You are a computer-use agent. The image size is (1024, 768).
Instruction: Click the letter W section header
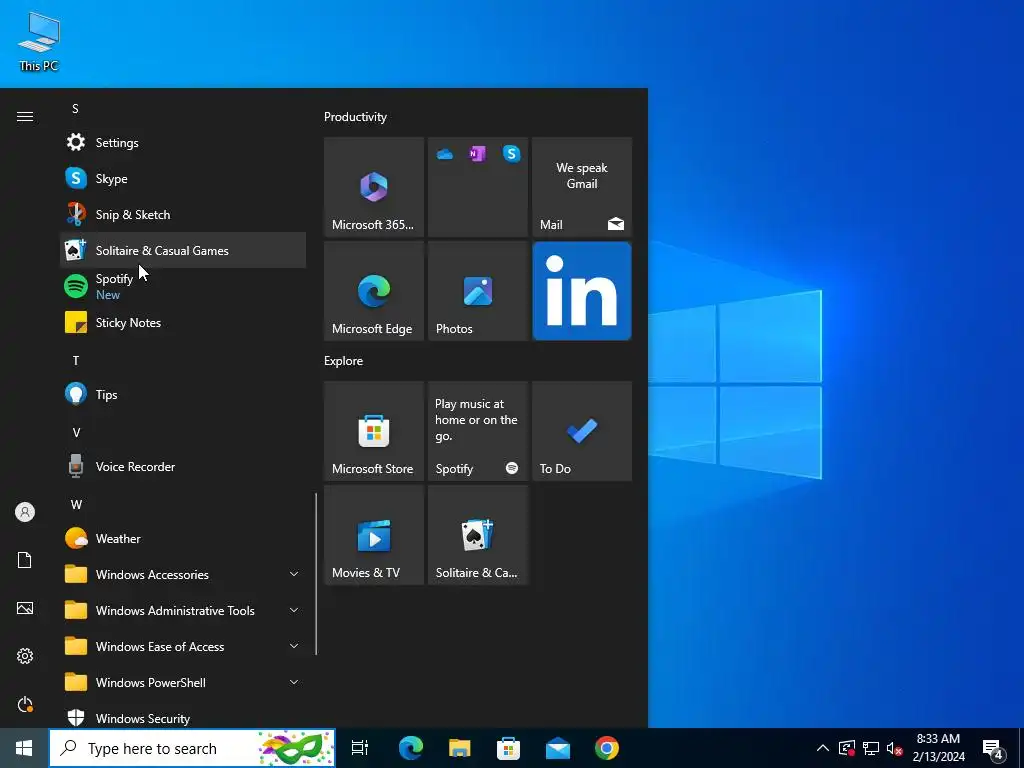[76, 504]
